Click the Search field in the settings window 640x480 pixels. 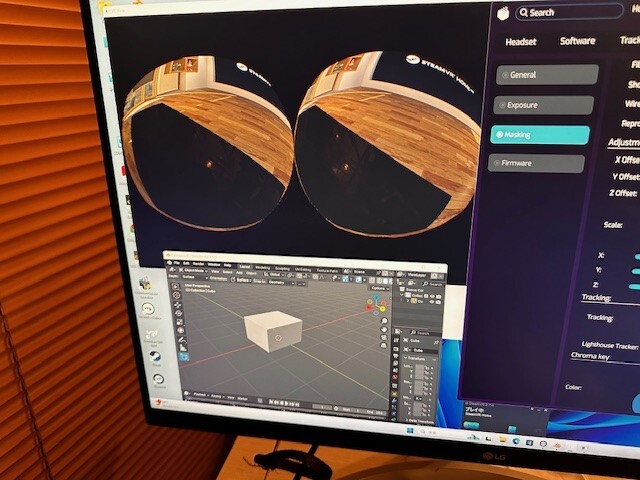coord(569,12)
